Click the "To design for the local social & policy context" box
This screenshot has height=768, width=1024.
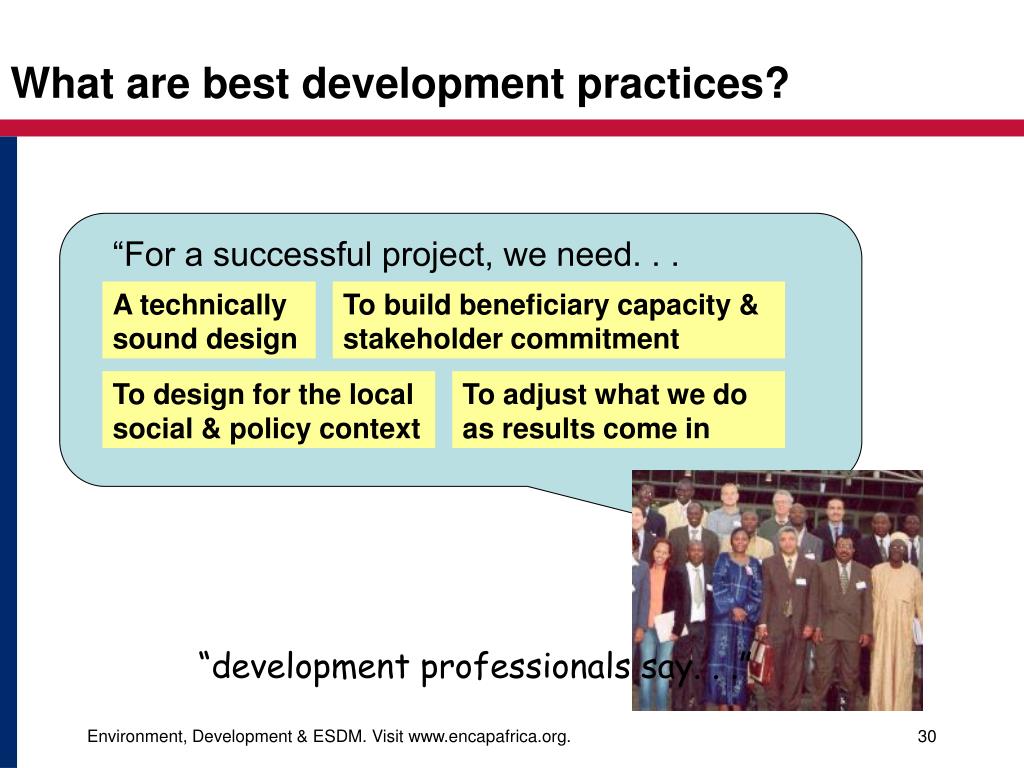268,409
